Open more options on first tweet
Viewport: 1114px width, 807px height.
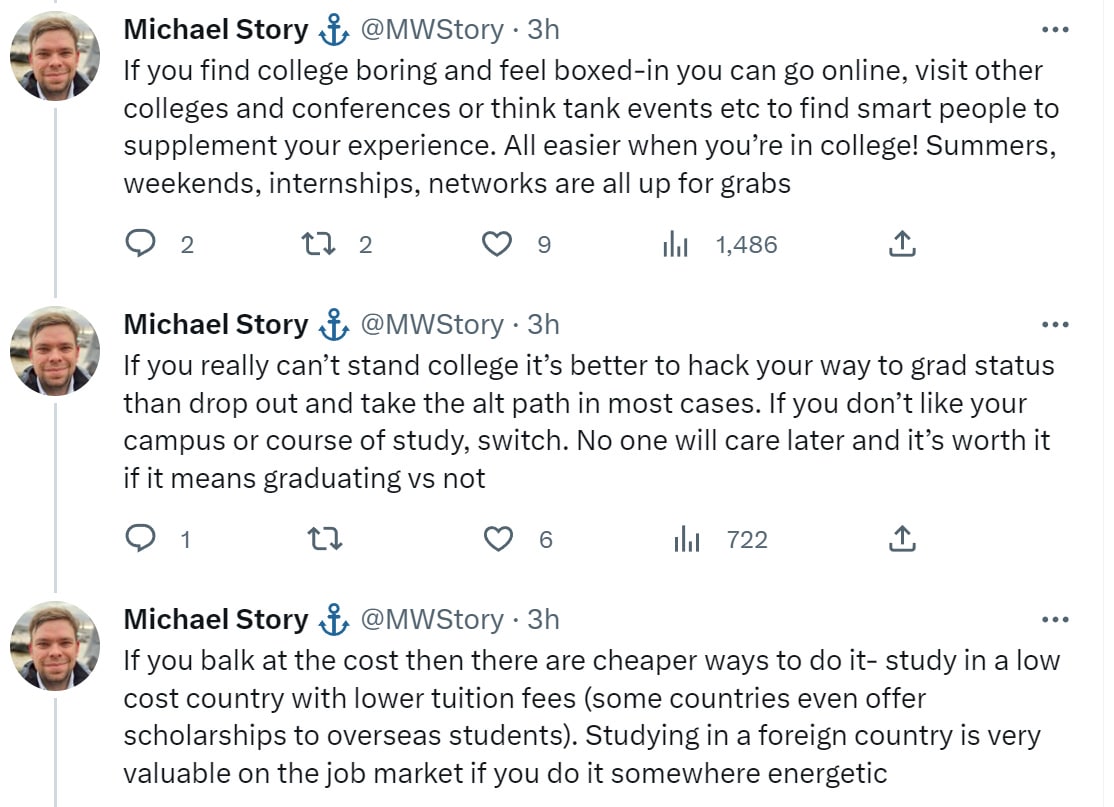point(1055,30)
